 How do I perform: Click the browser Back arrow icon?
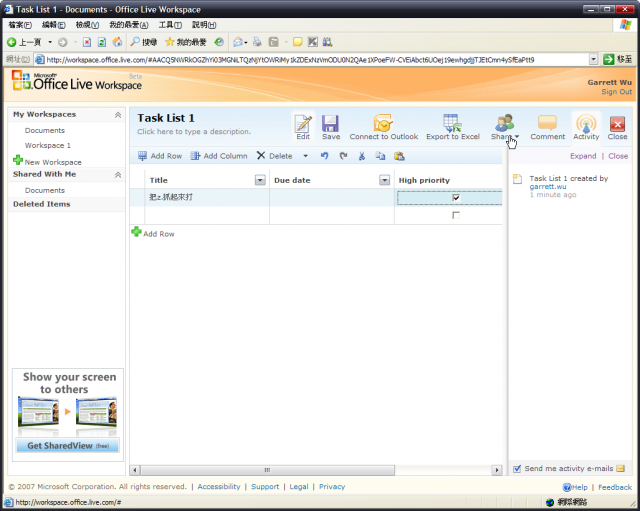11,42
